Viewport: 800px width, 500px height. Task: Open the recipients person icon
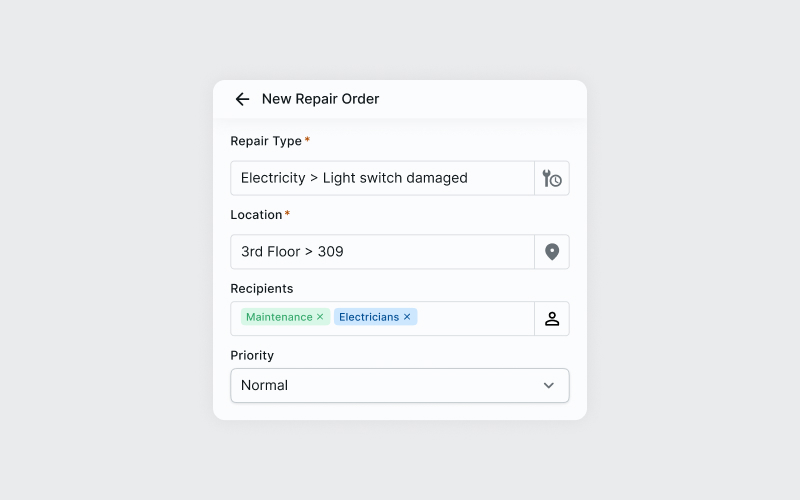click(x=552, y=319)
